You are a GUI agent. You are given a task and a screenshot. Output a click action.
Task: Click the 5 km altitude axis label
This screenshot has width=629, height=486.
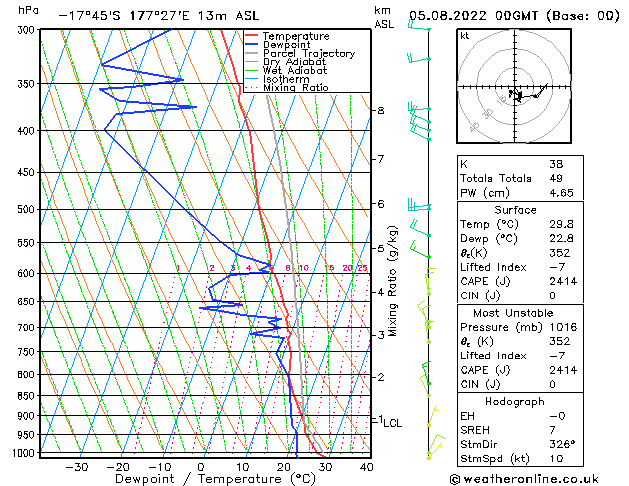pos(381,249)
